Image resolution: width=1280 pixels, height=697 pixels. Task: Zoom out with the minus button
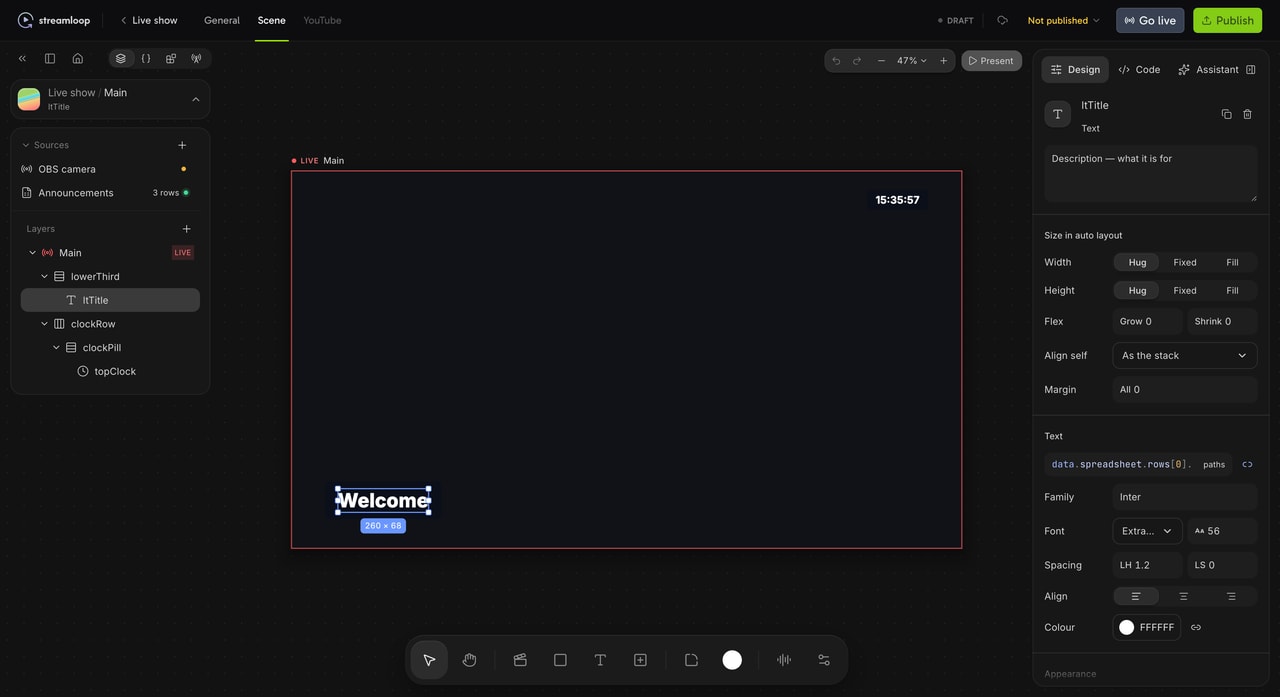click(x=881, y=61)
